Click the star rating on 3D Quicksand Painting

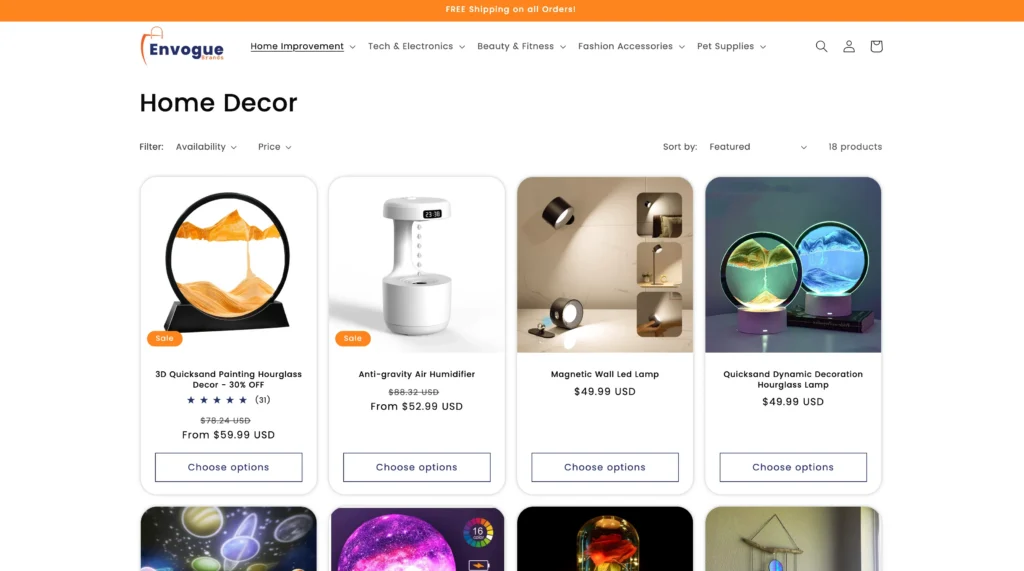(x=217, y=400)
